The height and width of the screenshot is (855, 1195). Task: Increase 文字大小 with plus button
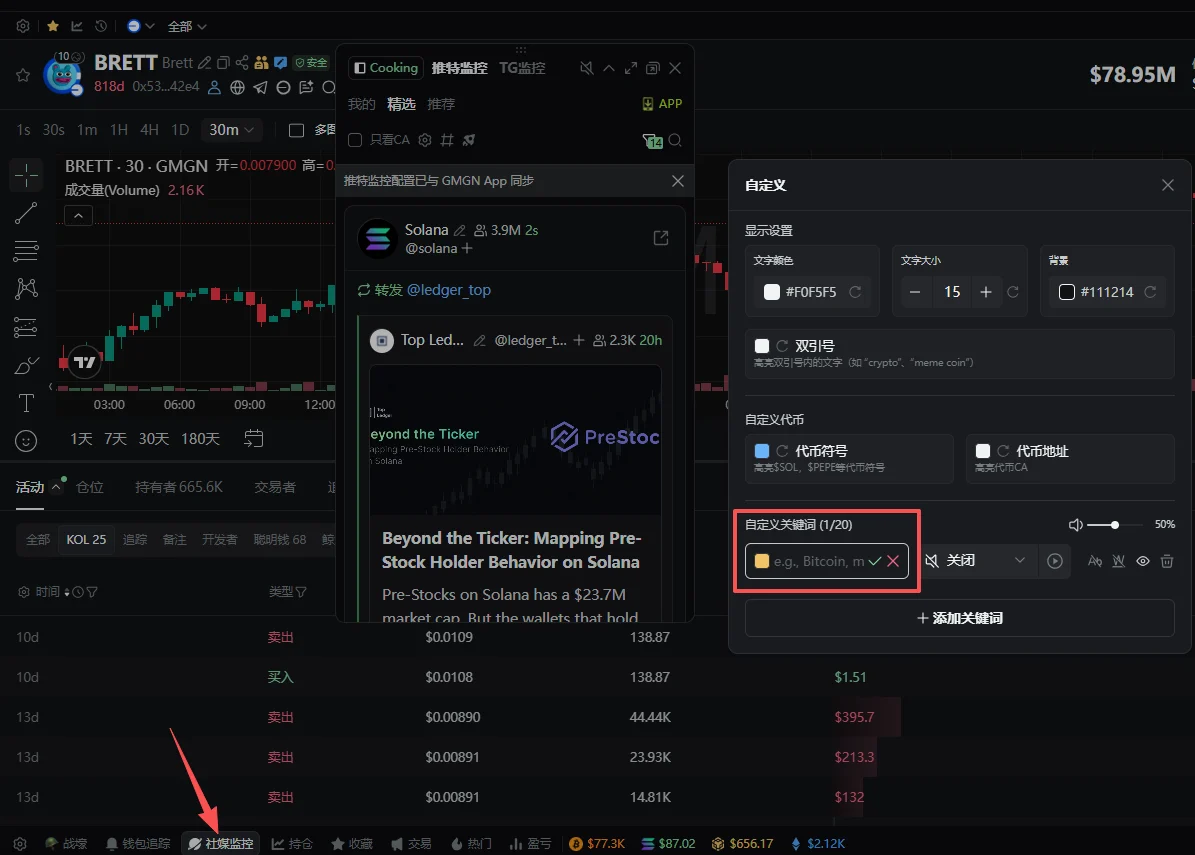coord(985,292)
